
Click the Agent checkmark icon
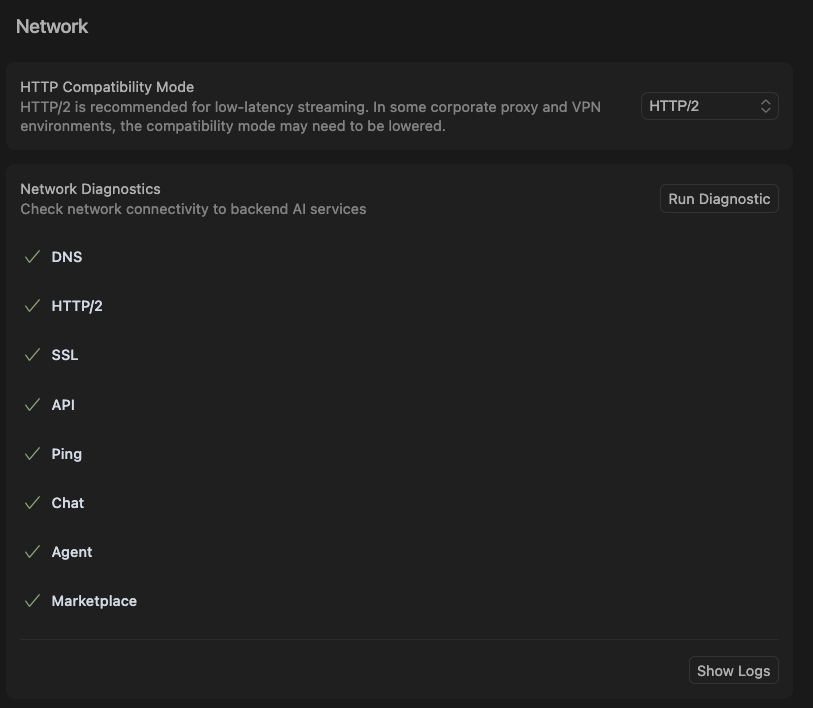(32, 552)
